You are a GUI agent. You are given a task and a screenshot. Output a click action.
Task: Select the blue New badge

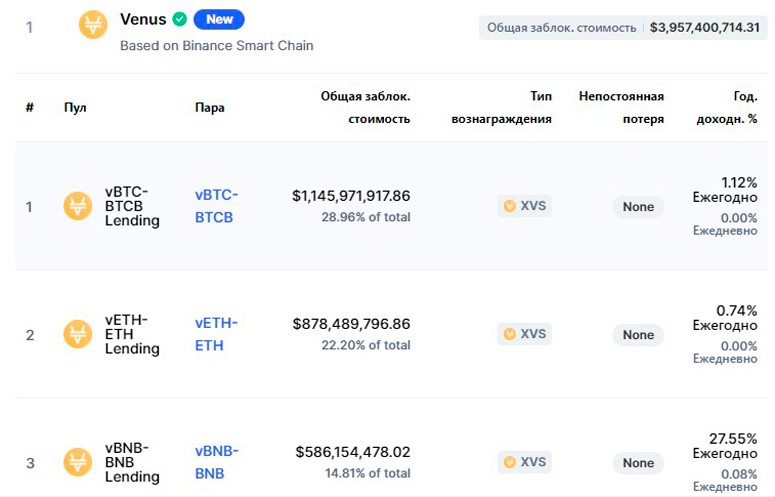(219, 19)
